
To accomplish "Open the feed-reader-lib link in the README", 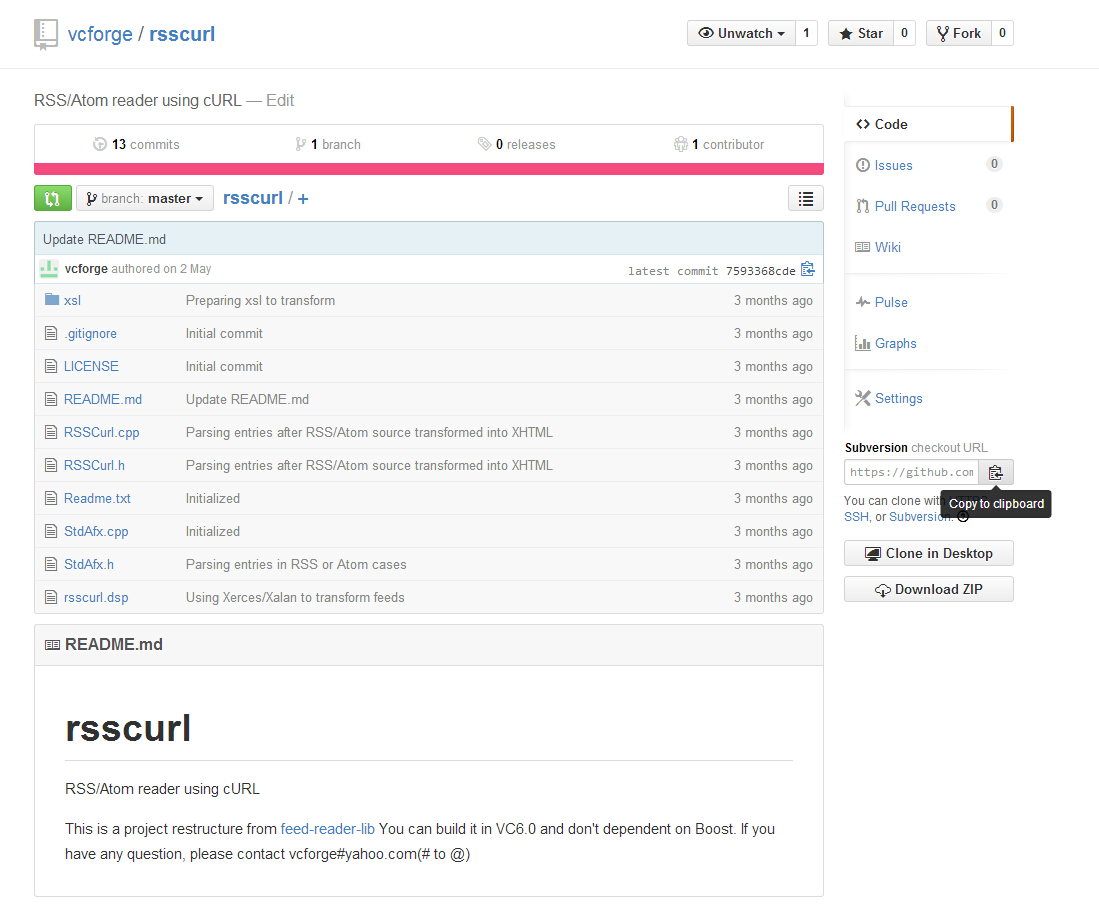I will coord(327,829).
